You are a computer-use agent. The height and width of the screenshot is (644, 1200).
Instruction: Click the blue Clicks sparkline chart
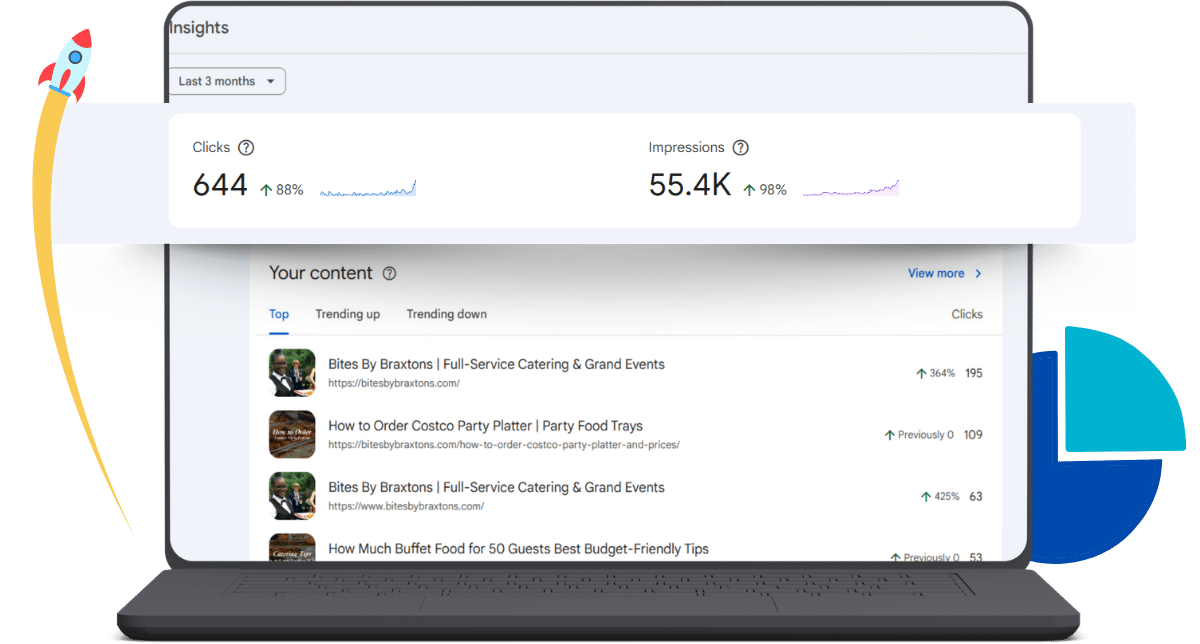coord(368,189)
